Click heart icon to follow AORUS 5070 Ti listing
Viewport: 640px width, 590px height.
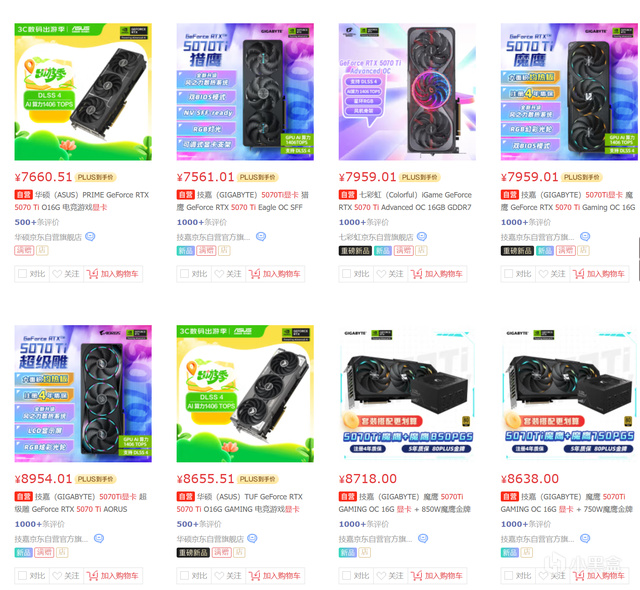click(x=58, y=576)
